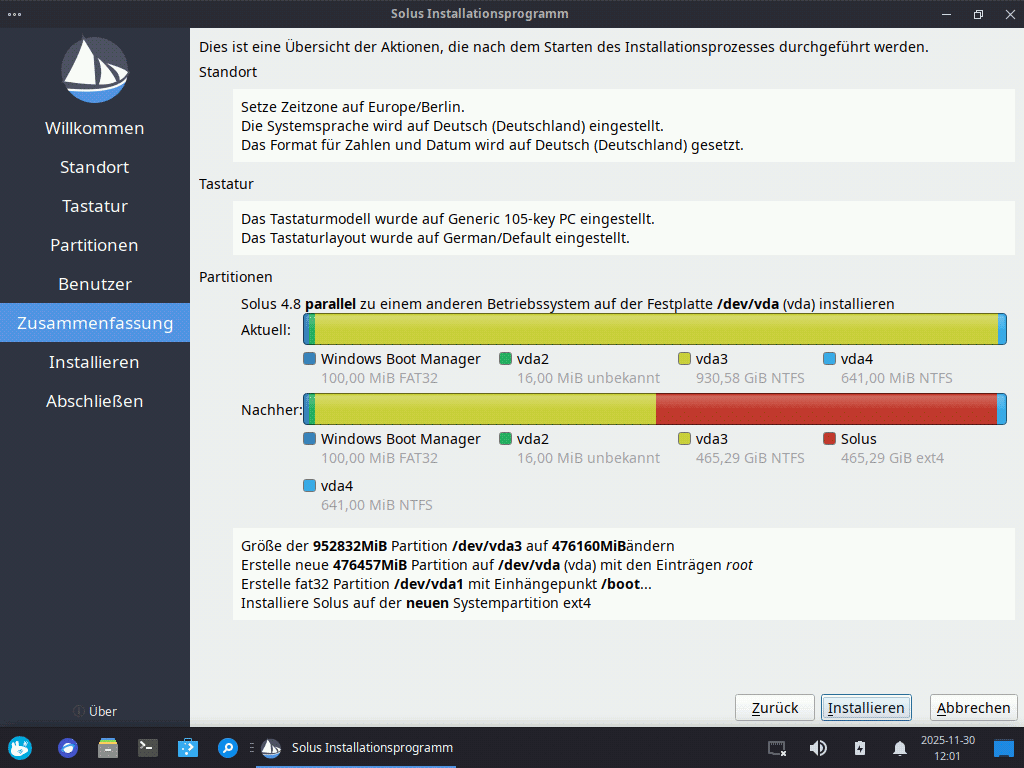
Task: Go to the Partitionen step
Action: click(95, 246)
